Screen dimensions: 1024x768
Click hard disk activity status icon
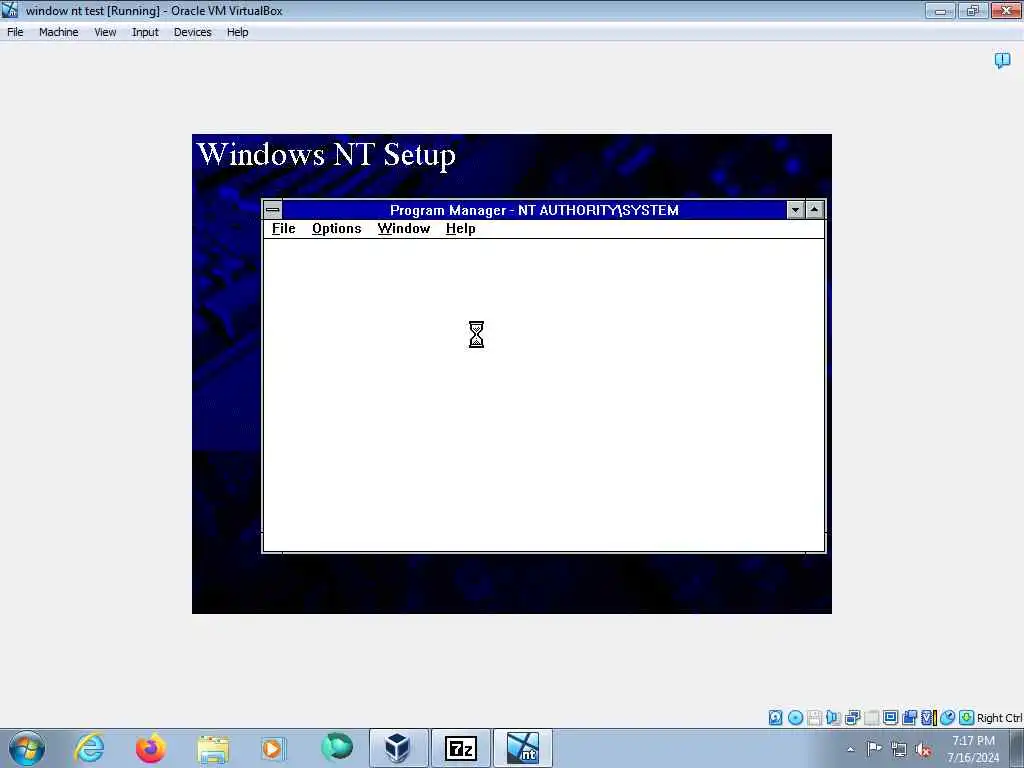coord(775,718)
